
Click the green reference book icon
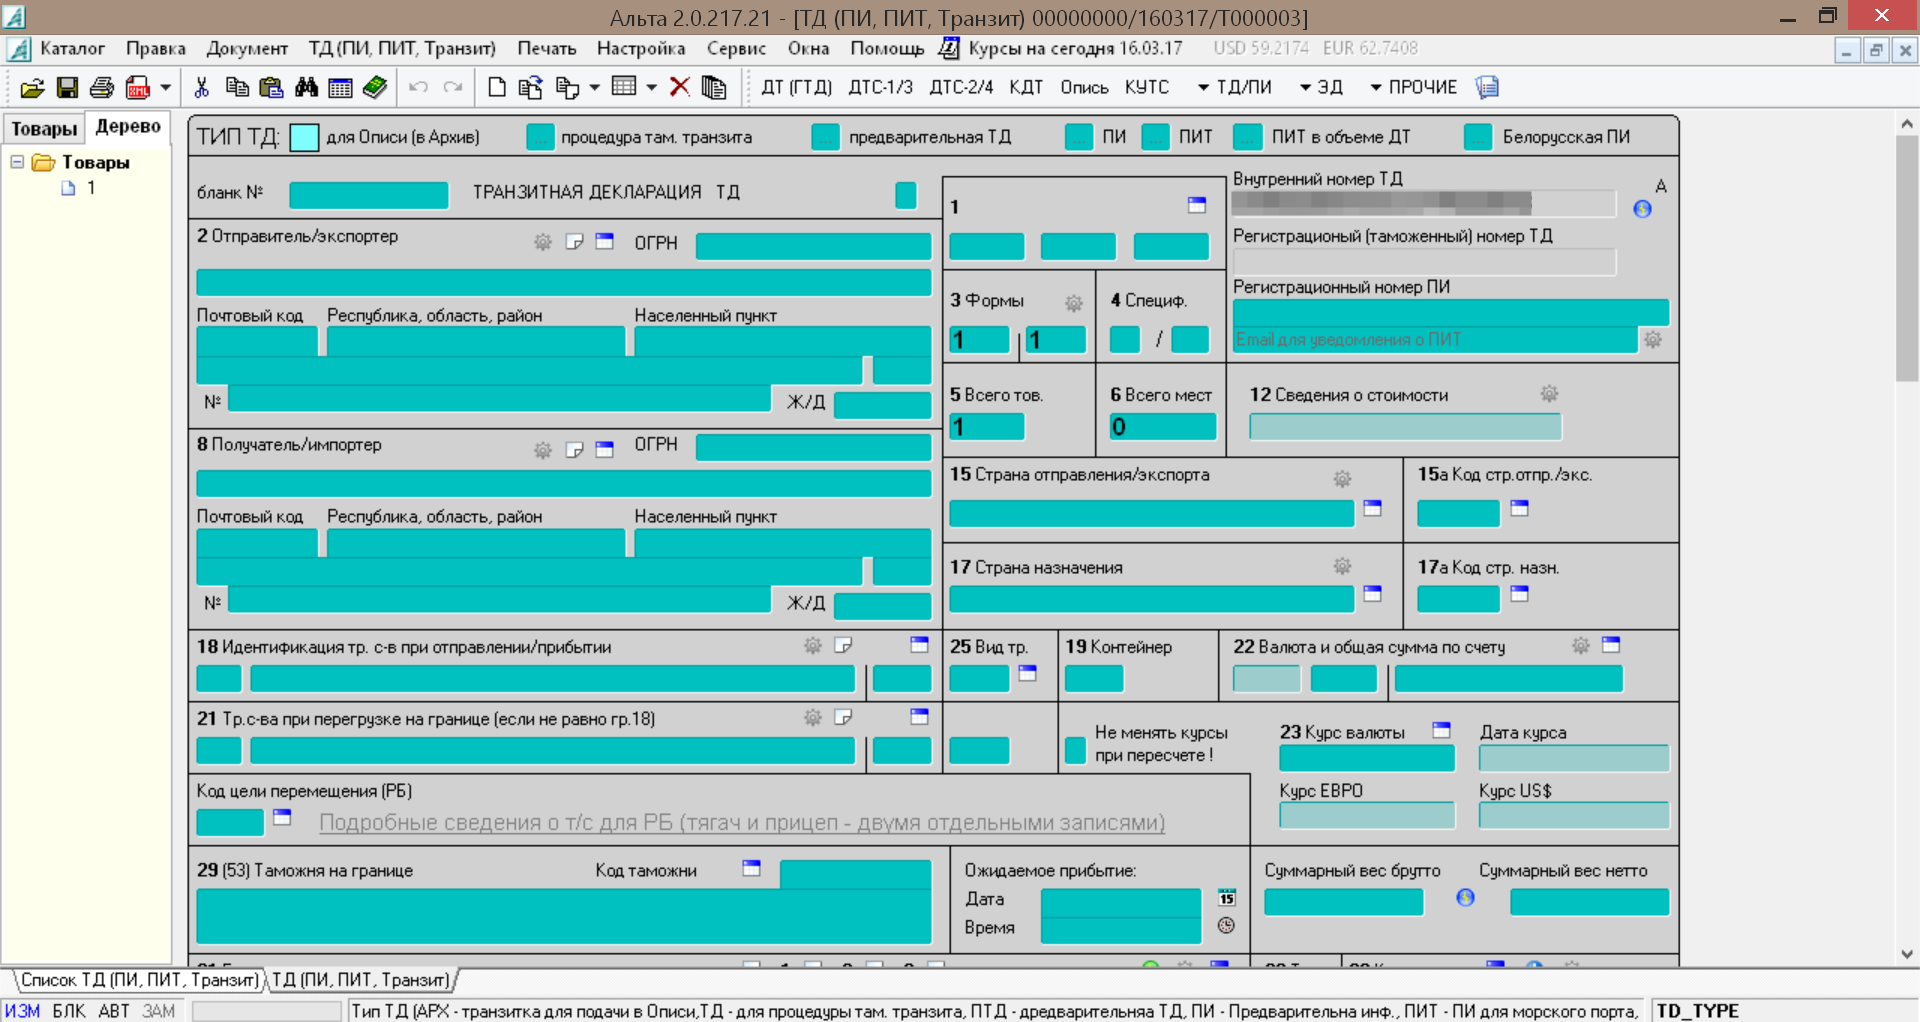[x=375, y=88]
